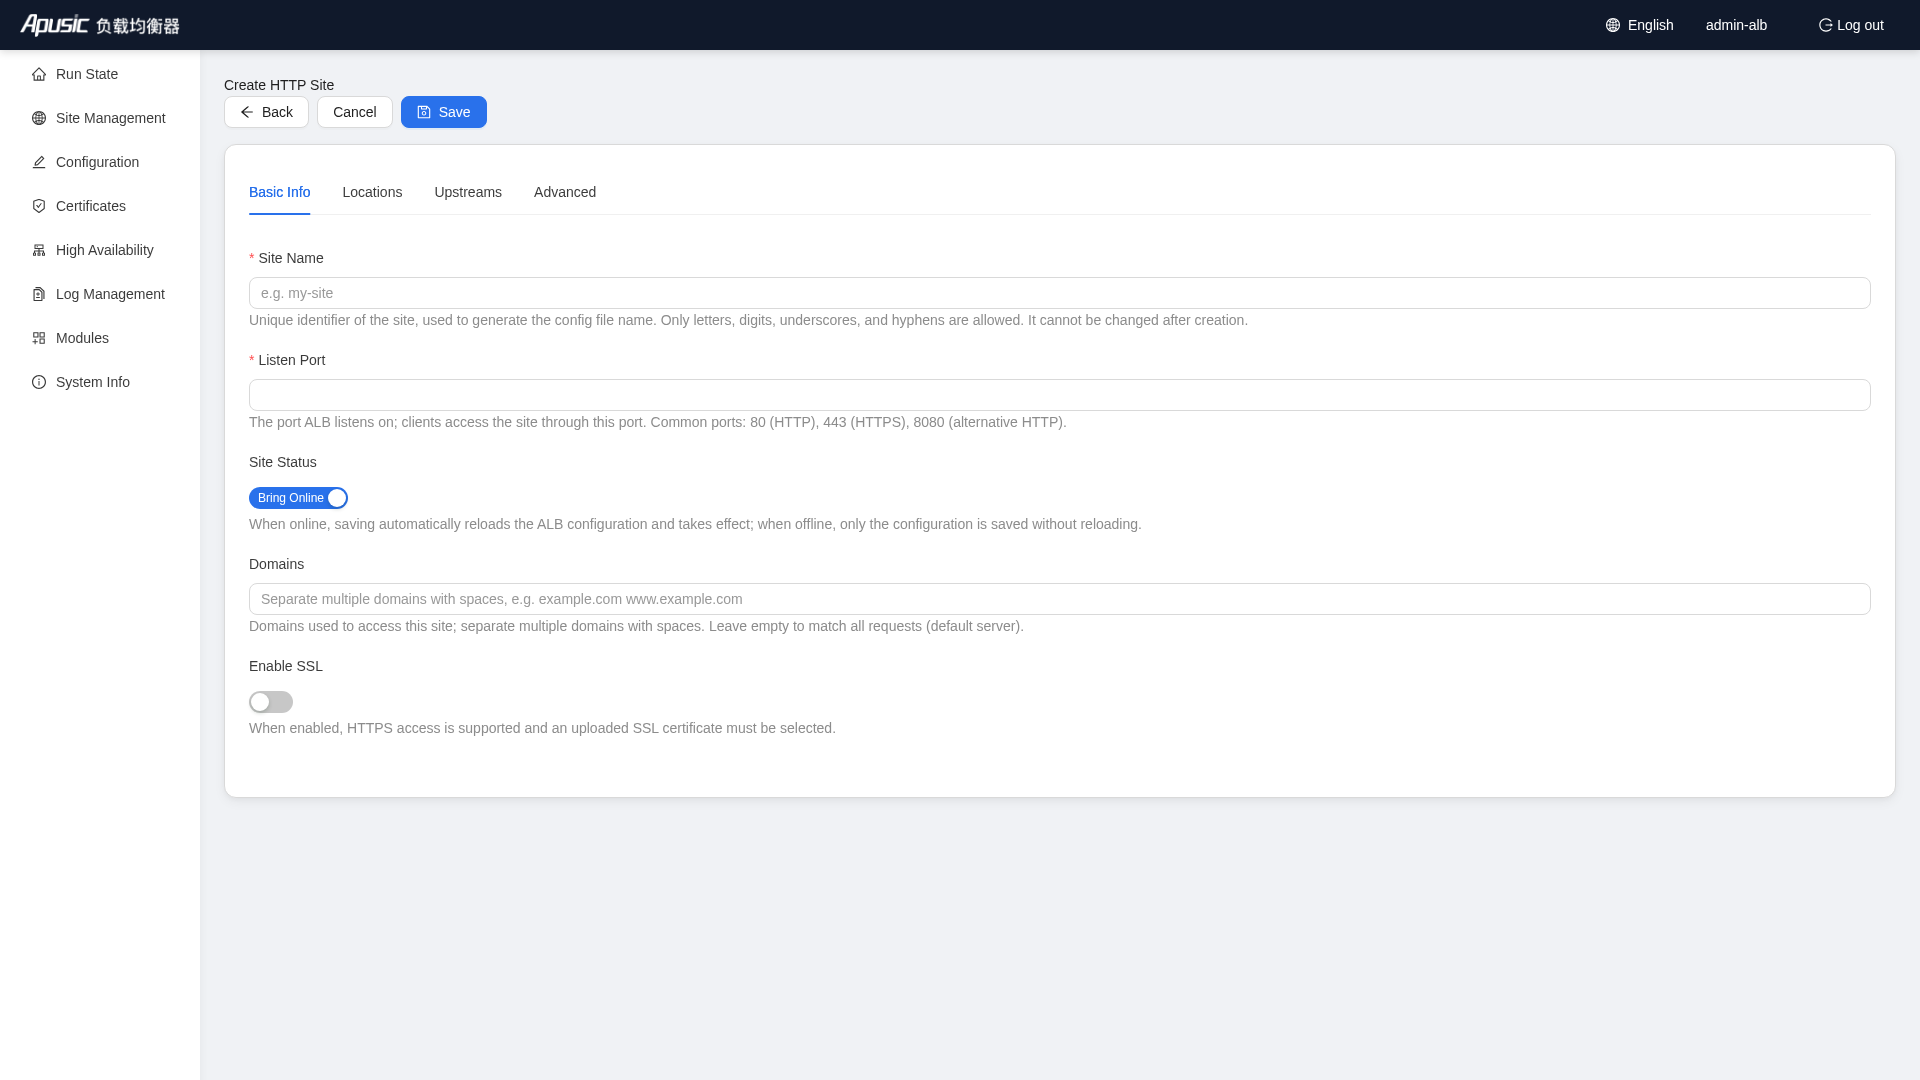Viewport: 1920px width, 1080px height.
Task: Enable the SSL toggle switch
Action: coord(271,702)
